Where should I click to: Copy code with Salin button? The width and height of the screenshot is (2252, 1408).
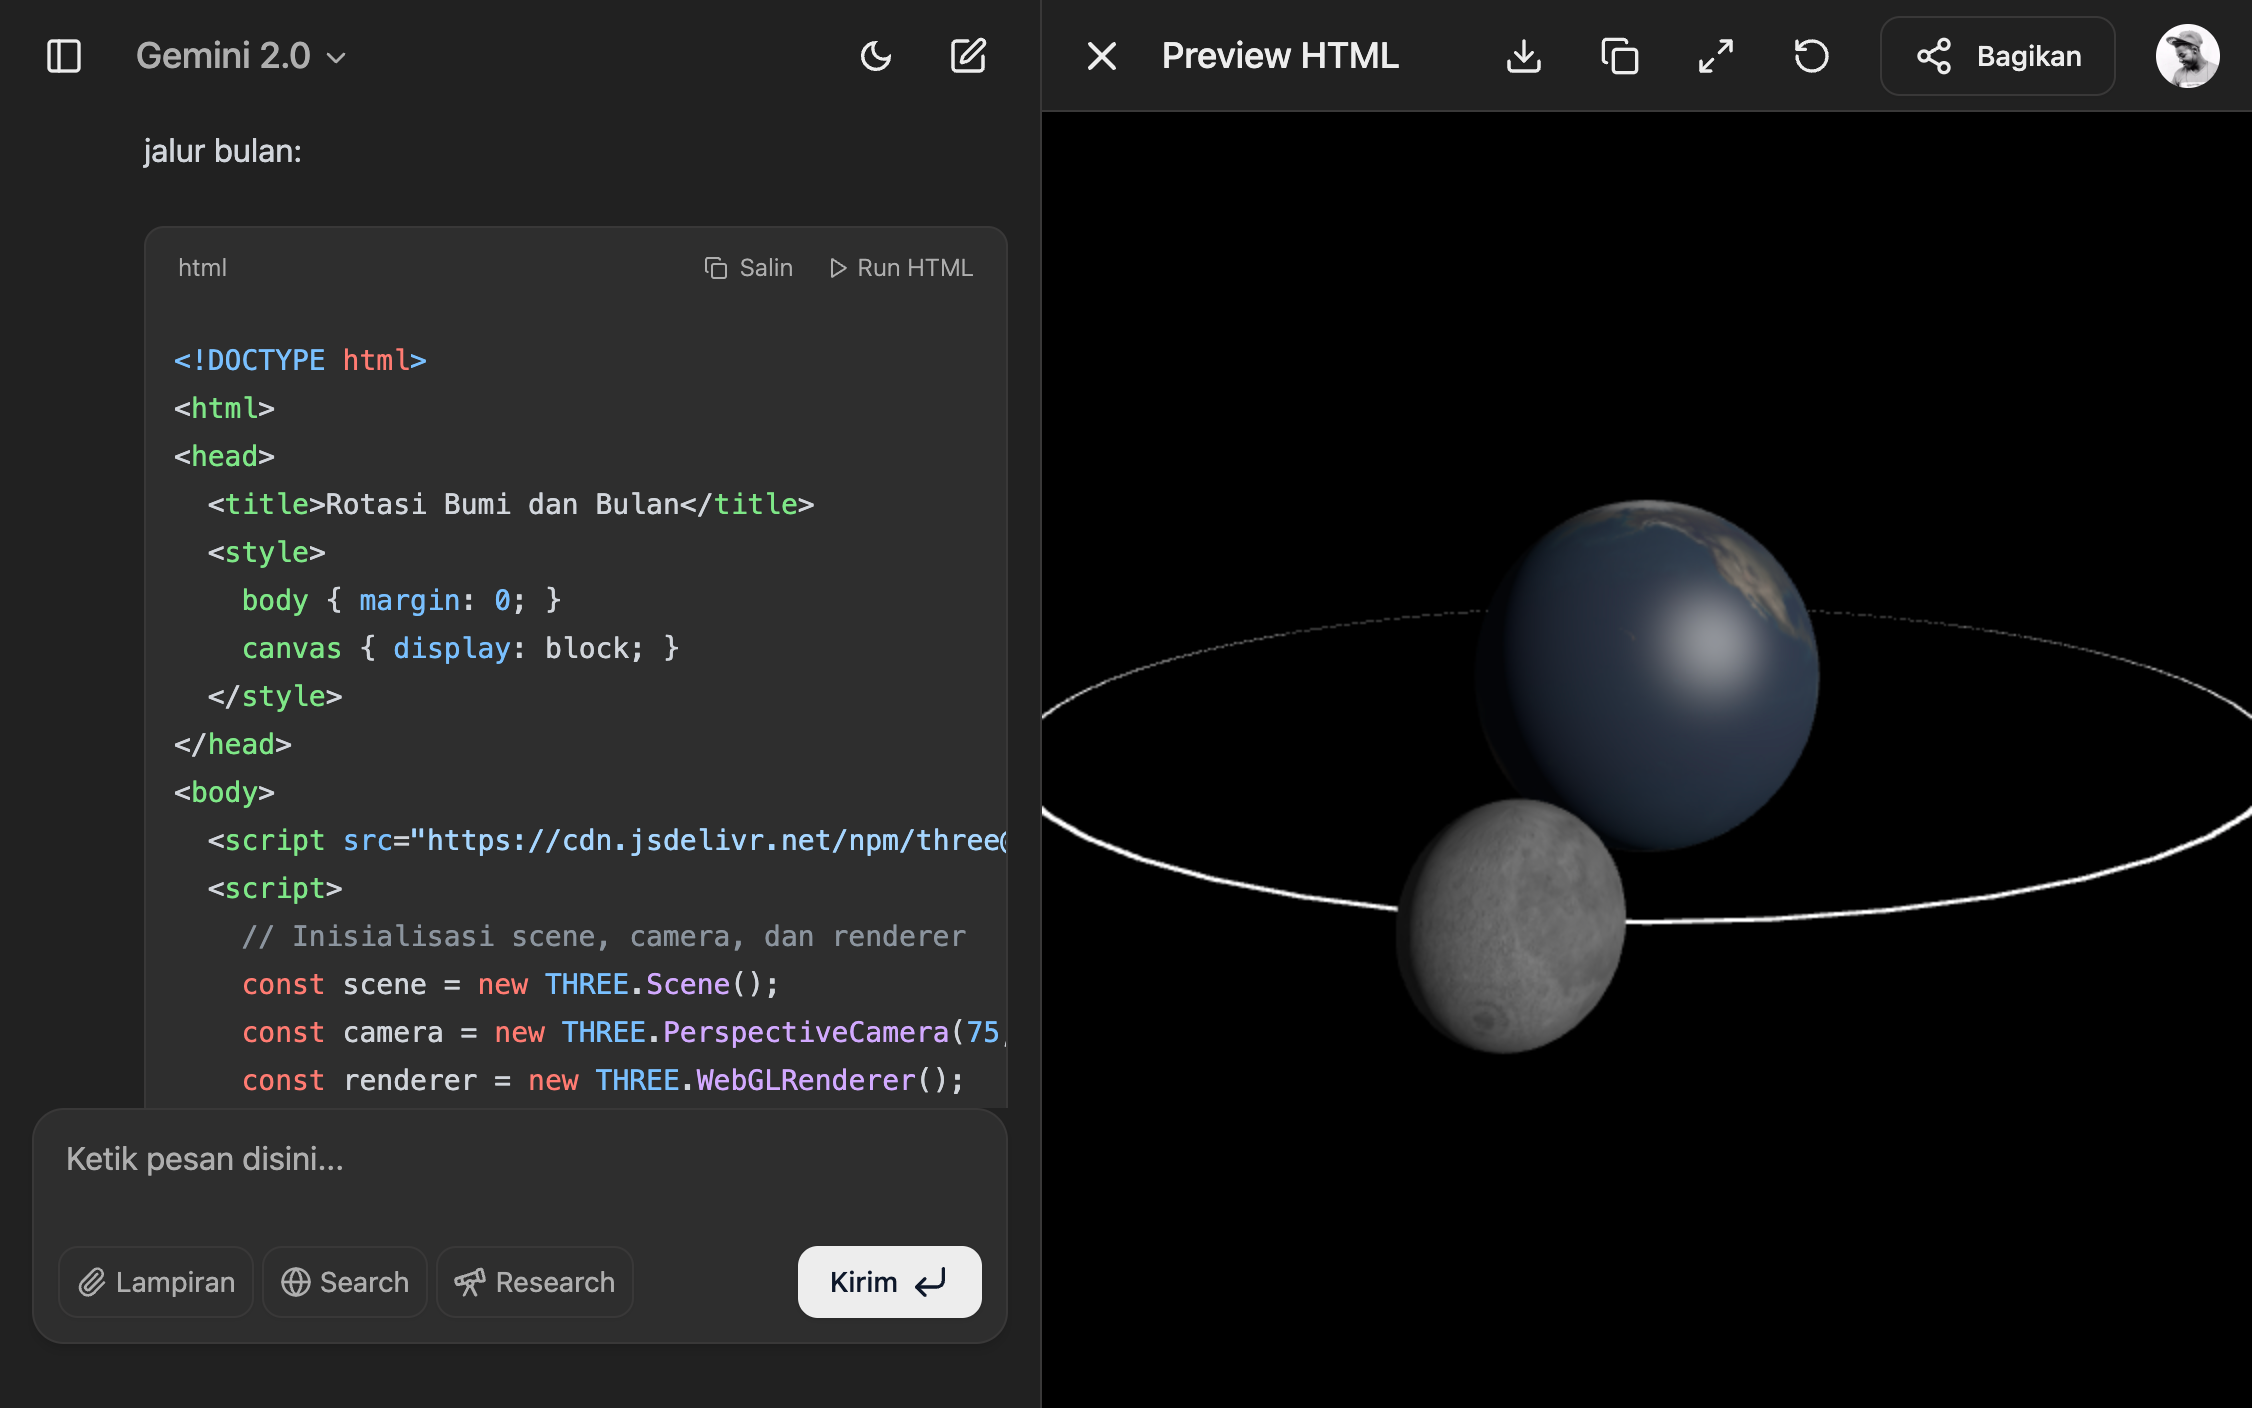[749, 268]
